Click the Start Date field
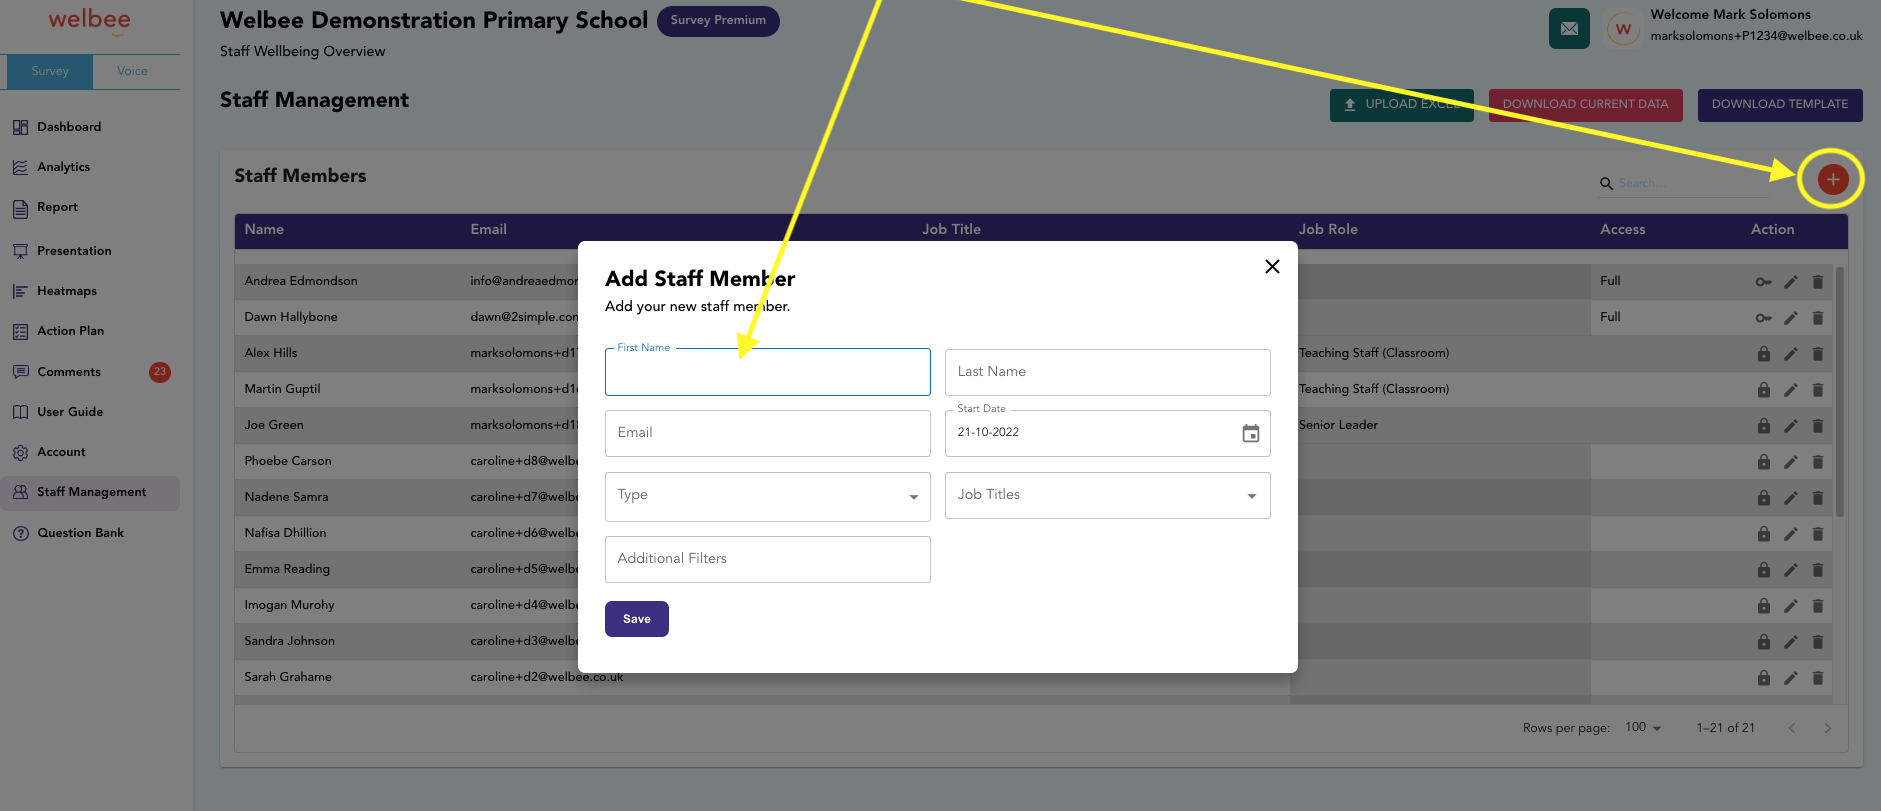This screenshot has height=811, width=1881. (1108, 433)
